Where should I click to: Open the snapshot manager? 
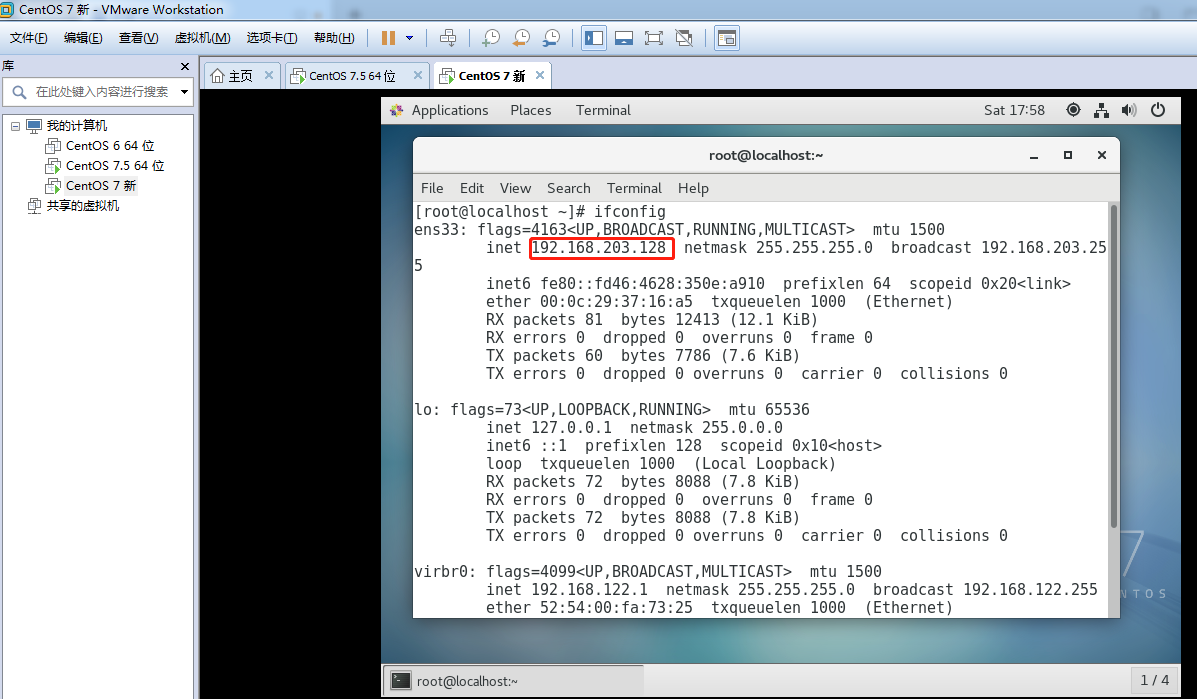(x=551, y=38)
